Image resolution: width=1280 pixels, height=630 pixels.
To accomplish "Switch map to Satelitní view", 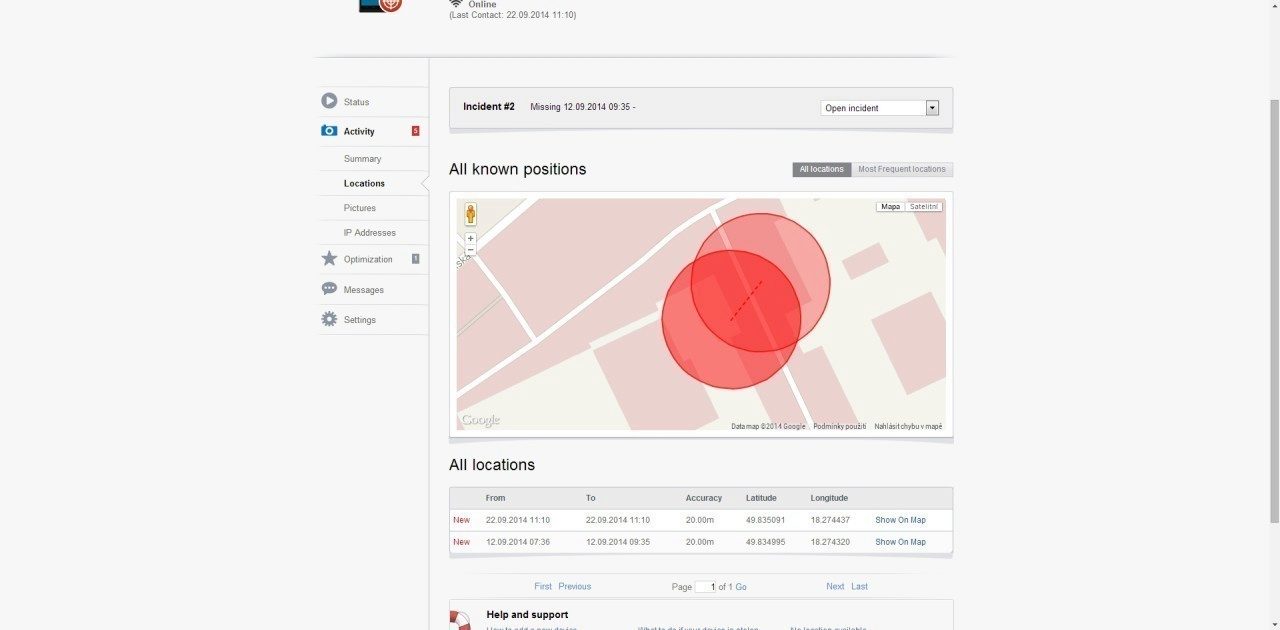I will (x=923, y=207).
